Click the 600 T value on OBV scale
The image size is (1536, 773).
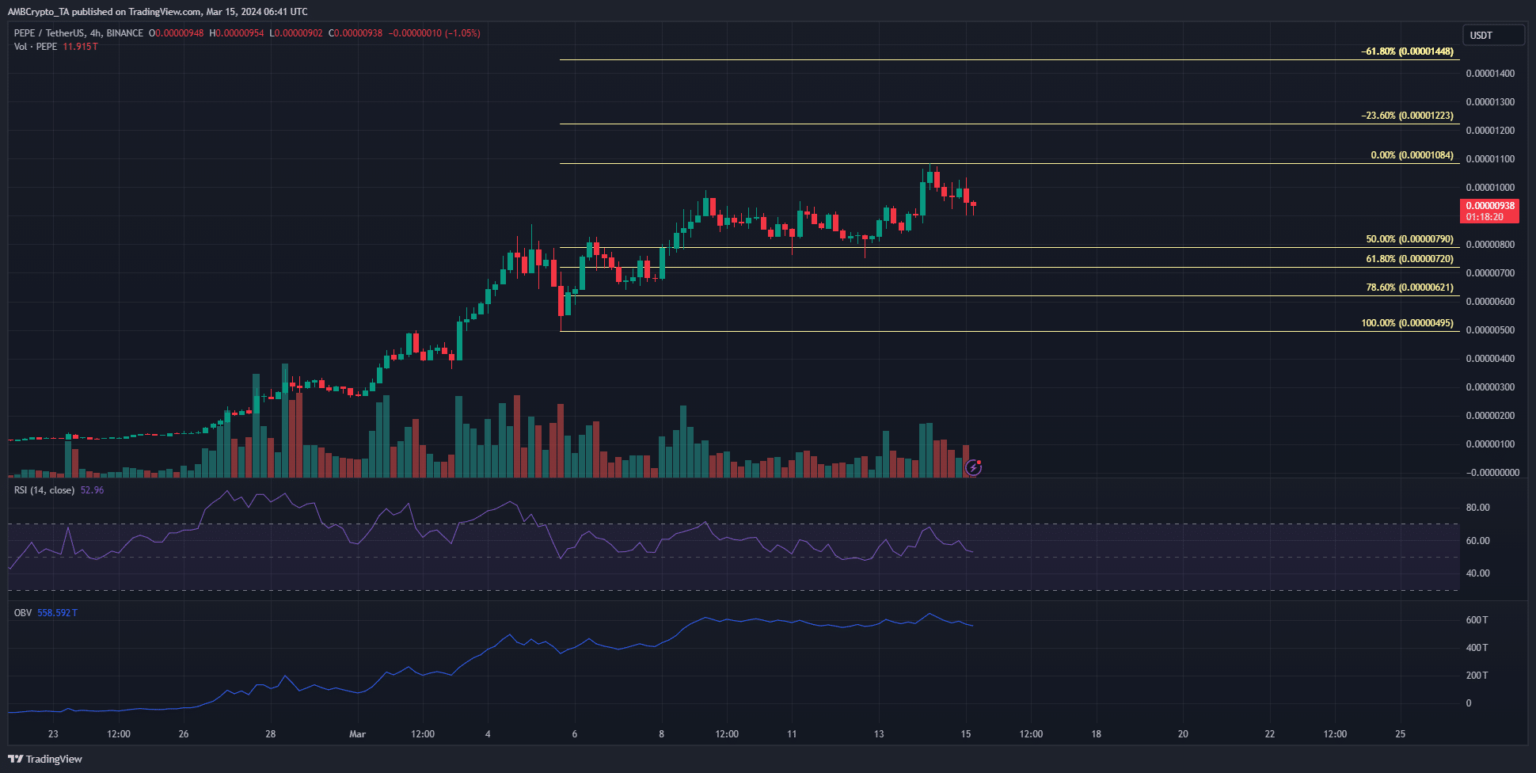click(1476, 620)
